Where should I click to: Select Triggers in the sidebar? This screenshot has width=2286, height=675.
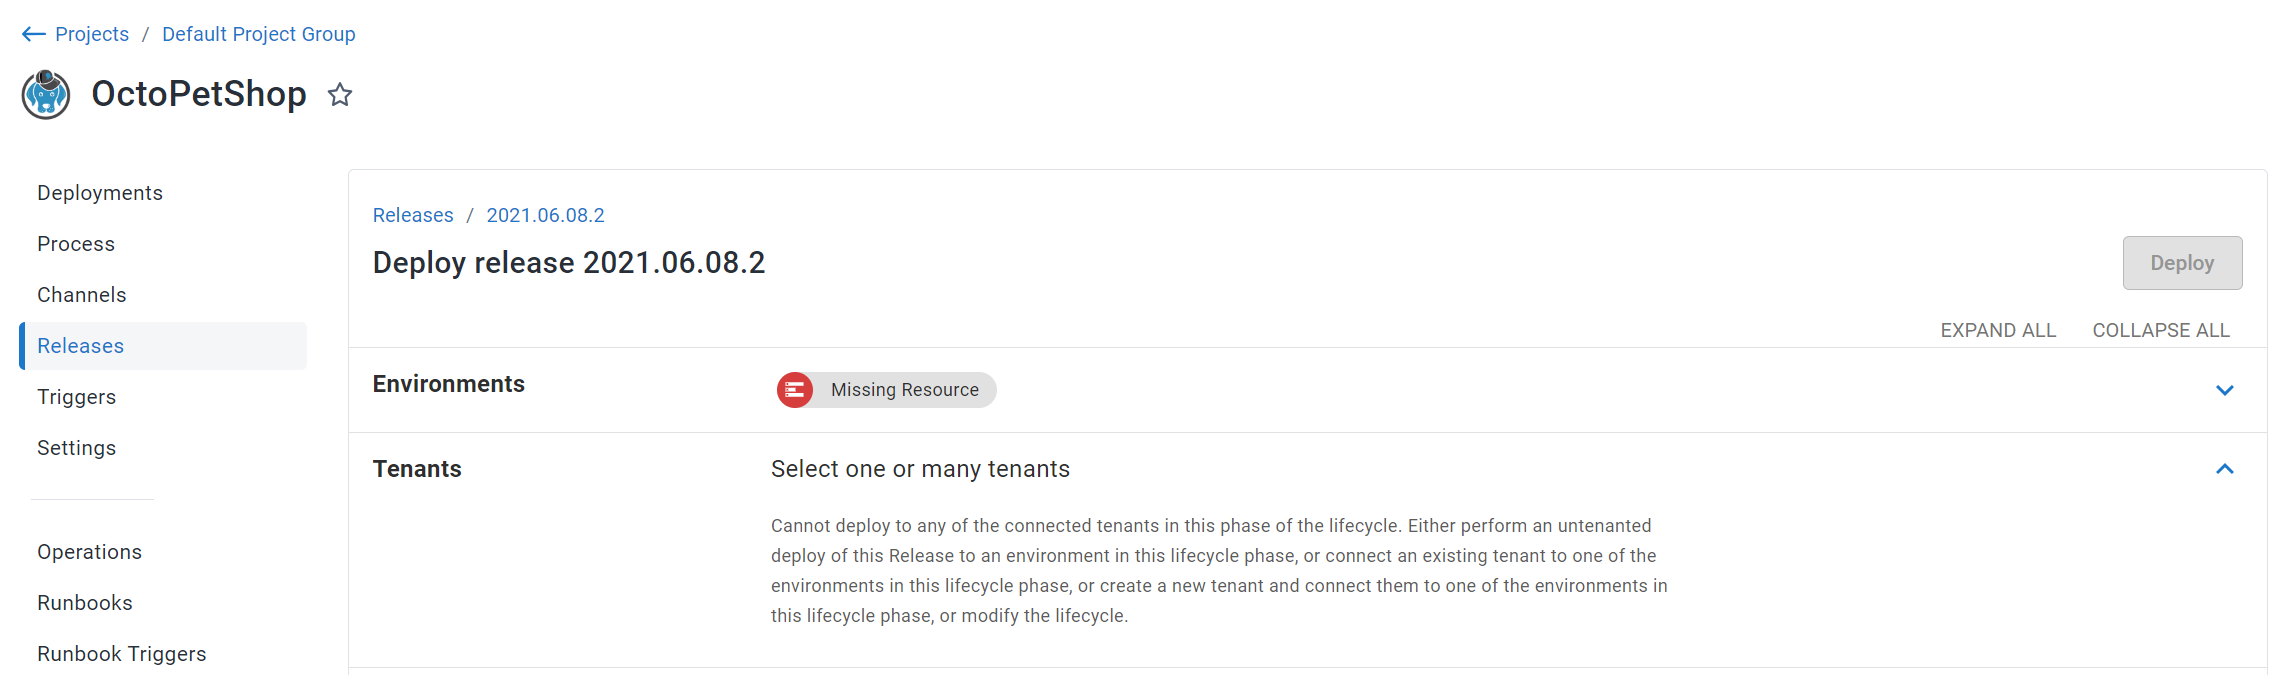pyautogui.click(x=77, y=397)
